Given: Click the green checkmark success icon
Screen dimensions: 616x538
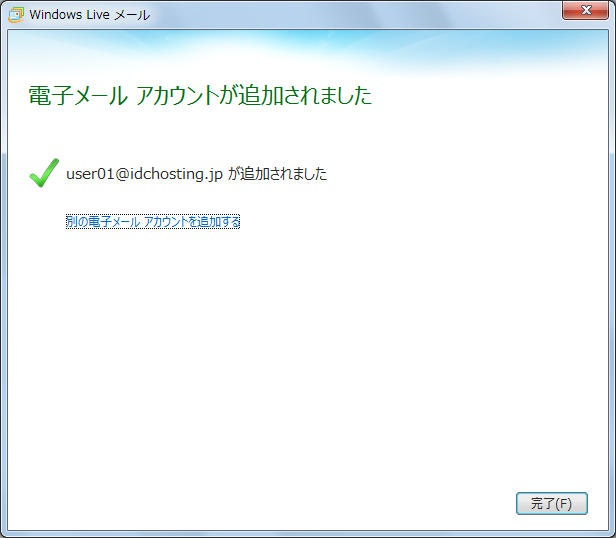Looking at the screenshot, I should click(x=44, y=173).
